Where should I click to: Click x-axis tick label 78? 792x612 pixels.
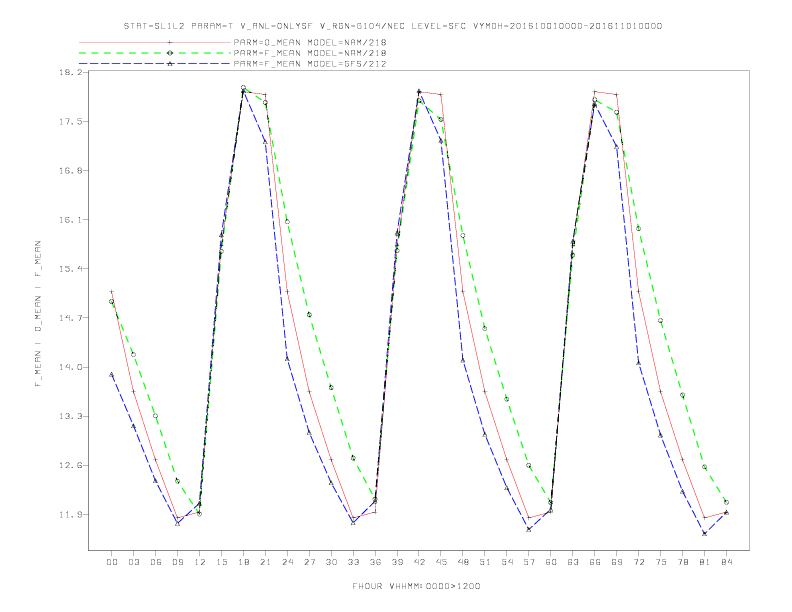[683, 562]
